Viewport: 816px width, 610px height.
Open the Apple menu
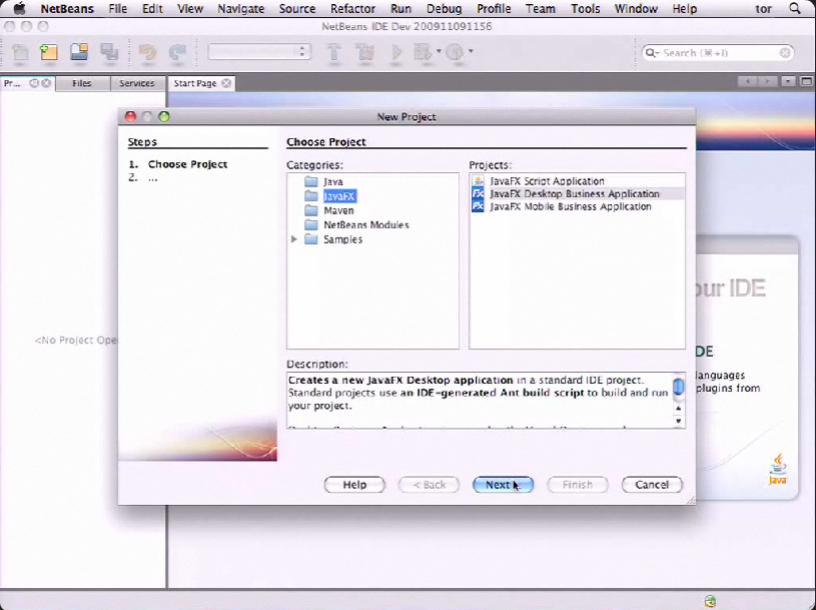coord(19,8)
